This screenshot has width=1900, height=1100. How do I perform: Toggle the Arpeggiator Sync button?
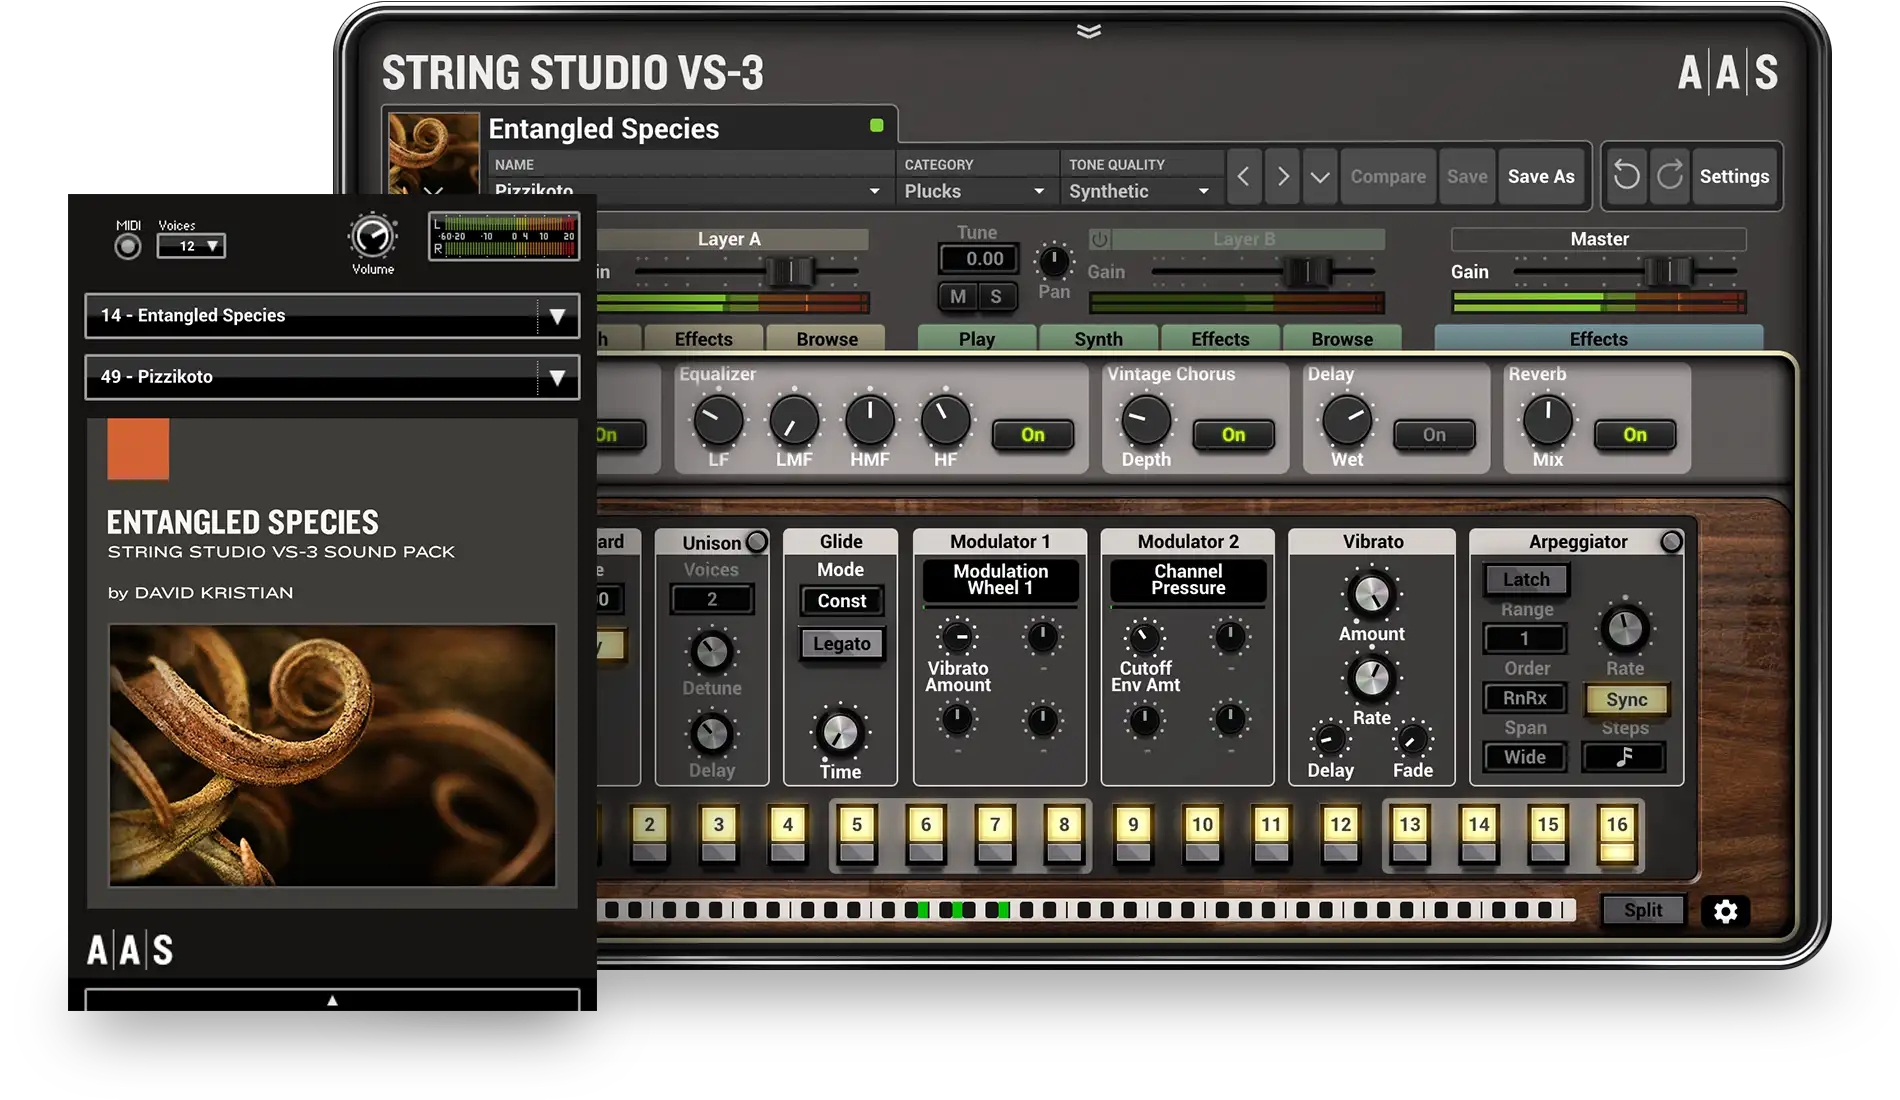point(1626,700)
